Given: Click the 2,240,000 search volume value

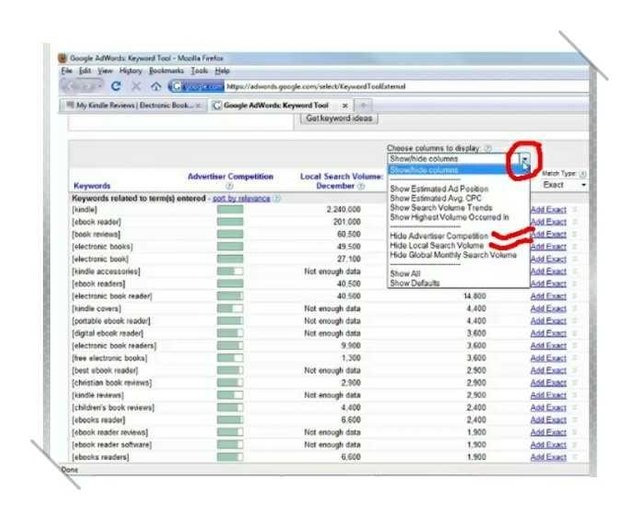Looking at the screenshot, I should (343, 209).
